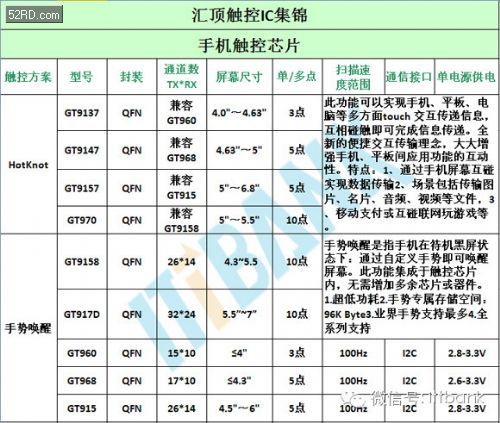The image size is (500, 423).
Task: Click the 32*24 channel count cell
Action: click(x=182, y=314)
